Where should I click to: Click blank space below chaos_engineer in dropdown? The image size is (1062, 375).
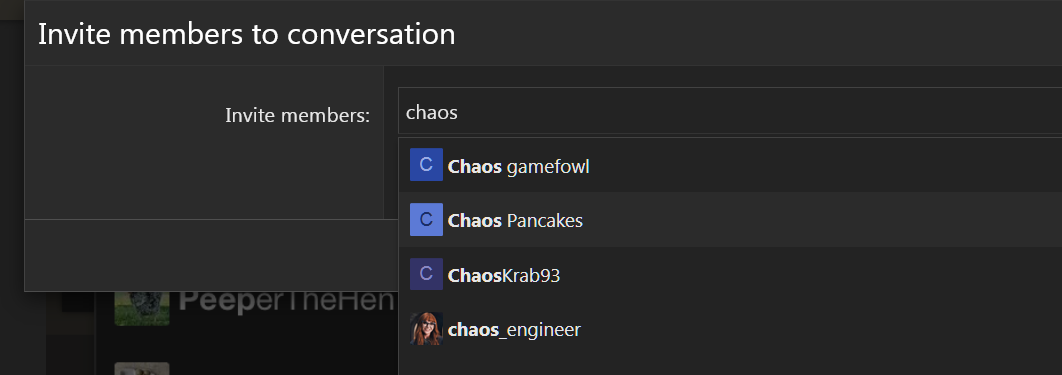730,366
